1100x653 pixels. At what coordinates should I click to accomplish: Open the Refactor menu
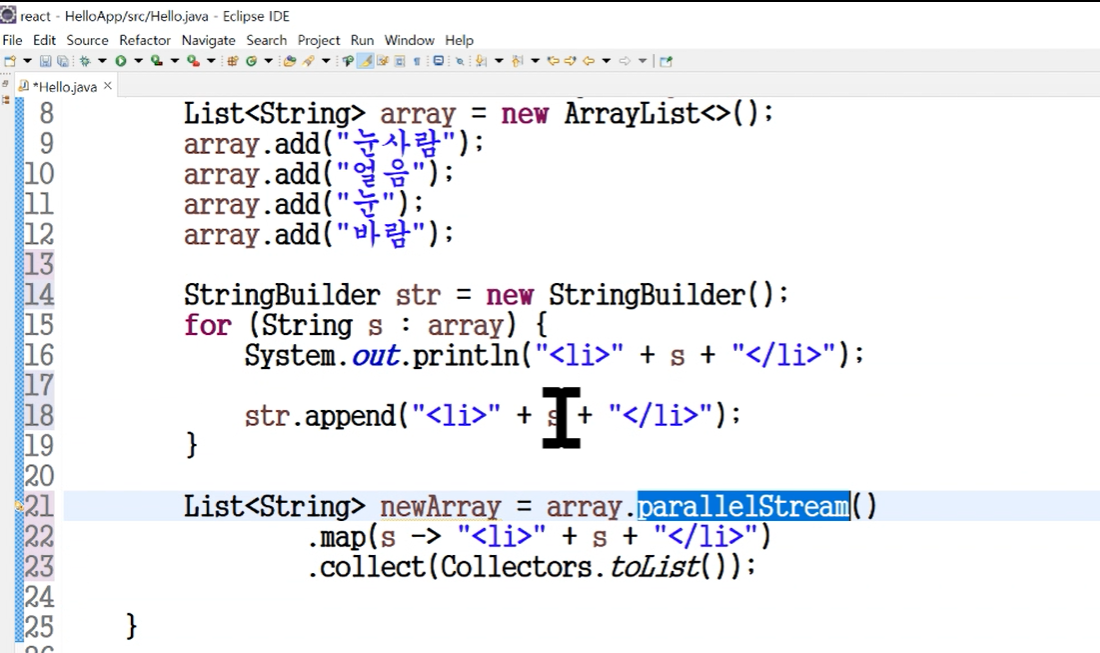coord(145,40)
